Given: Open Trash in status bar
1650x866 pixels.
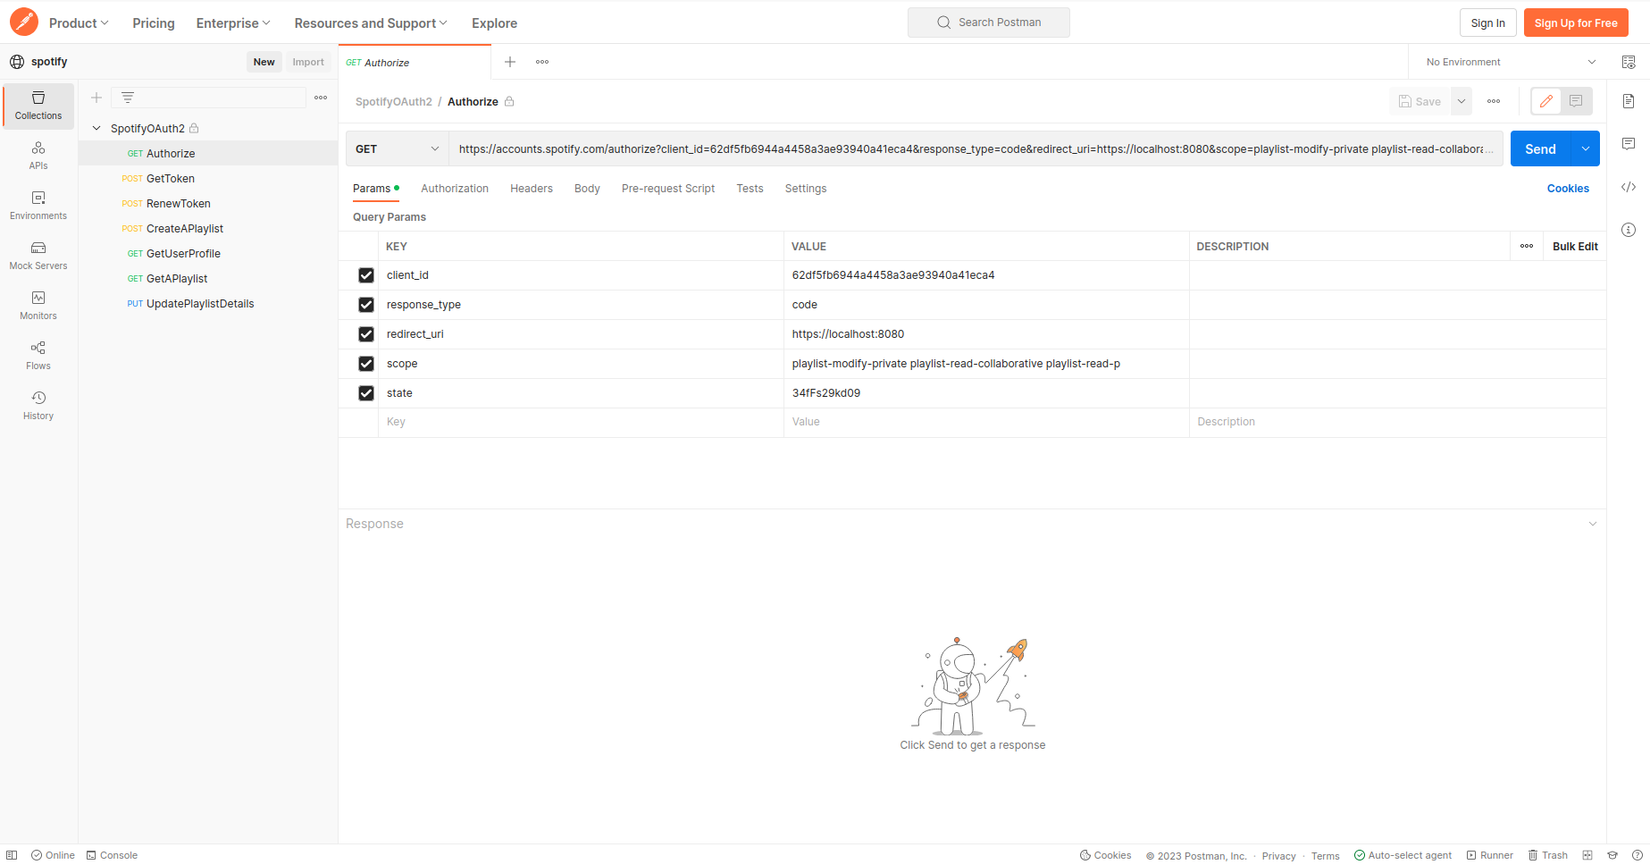Looking at the screenshot, I should 1548,856.
